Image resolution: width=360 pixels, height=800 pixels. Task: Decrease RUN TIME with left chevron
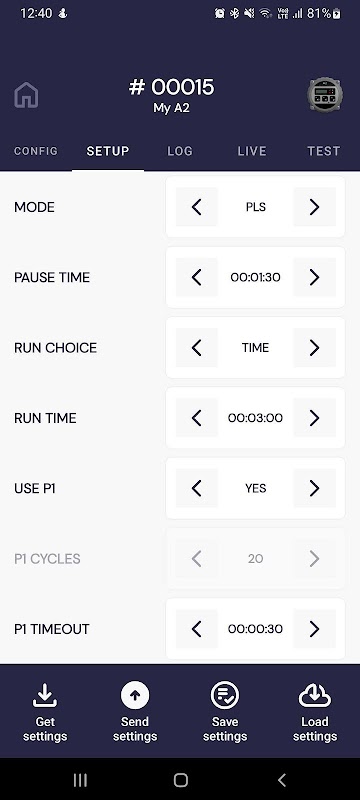[x=197, y=418]
